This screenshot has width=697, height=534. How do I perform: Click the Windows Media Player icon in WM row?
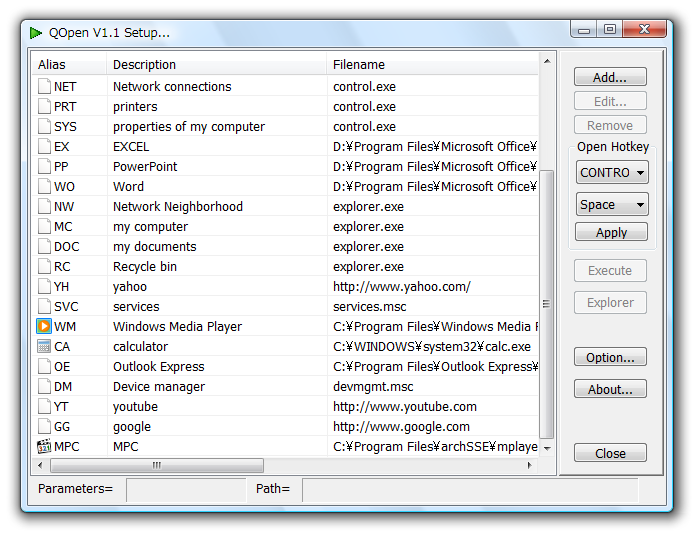tap(44, 327)
